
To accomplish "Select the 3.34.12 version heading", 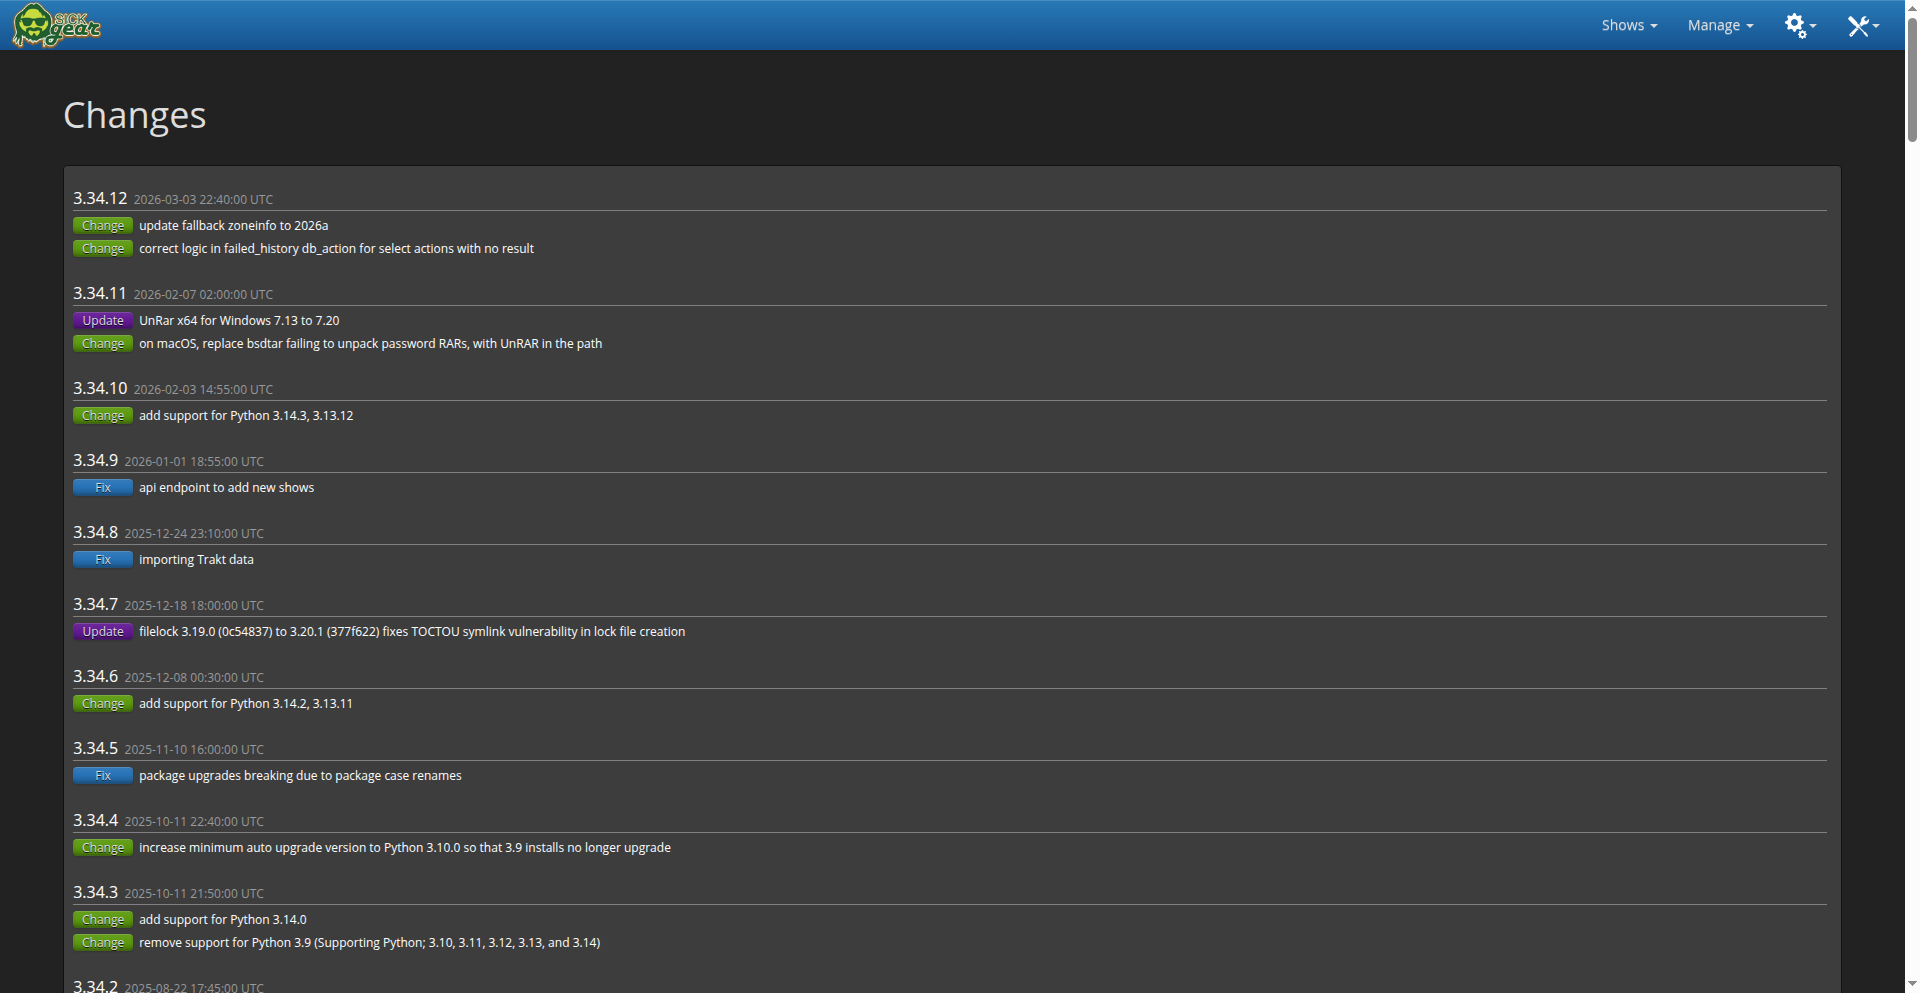I will [x=100, y=198].
